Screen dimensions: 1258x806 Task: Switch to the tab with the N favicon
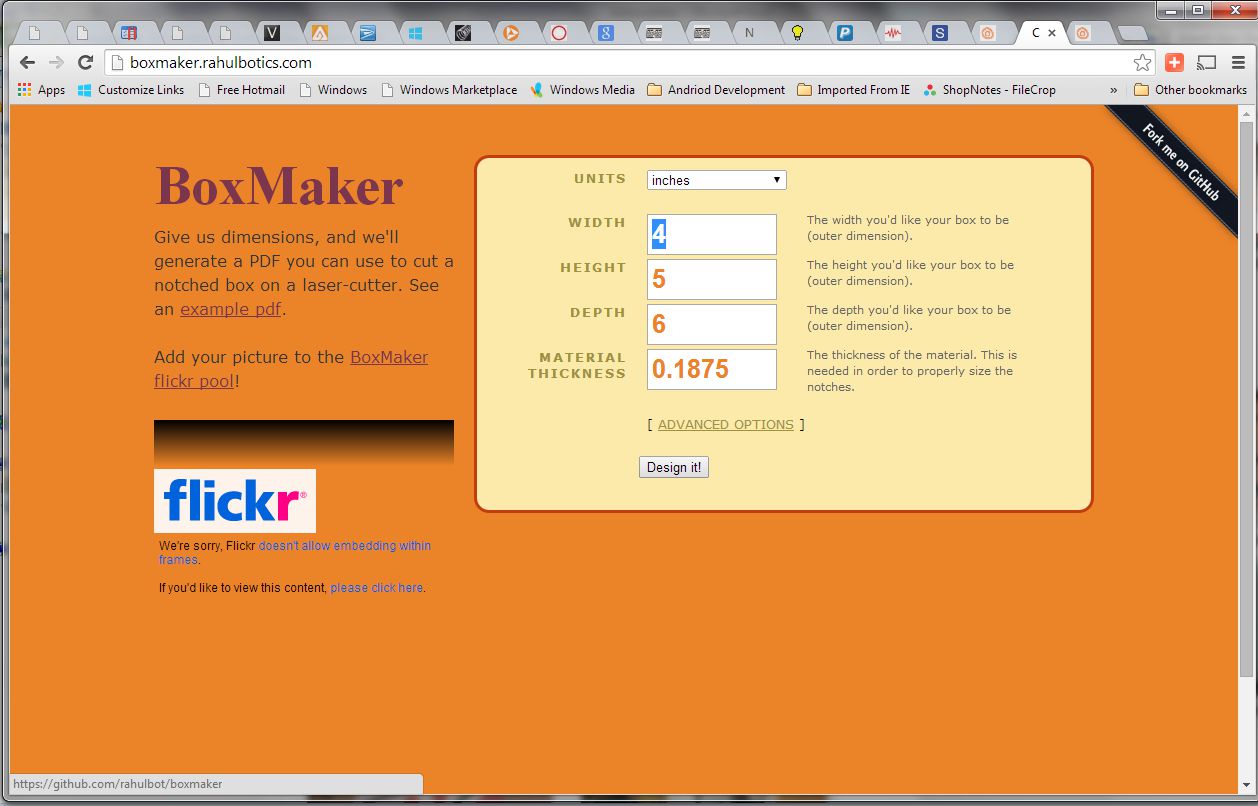(x=749, y=33)
